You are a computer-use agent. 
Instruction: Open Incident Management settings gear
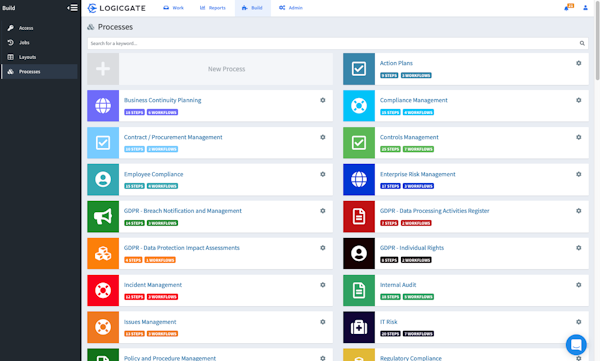(323, 285)
